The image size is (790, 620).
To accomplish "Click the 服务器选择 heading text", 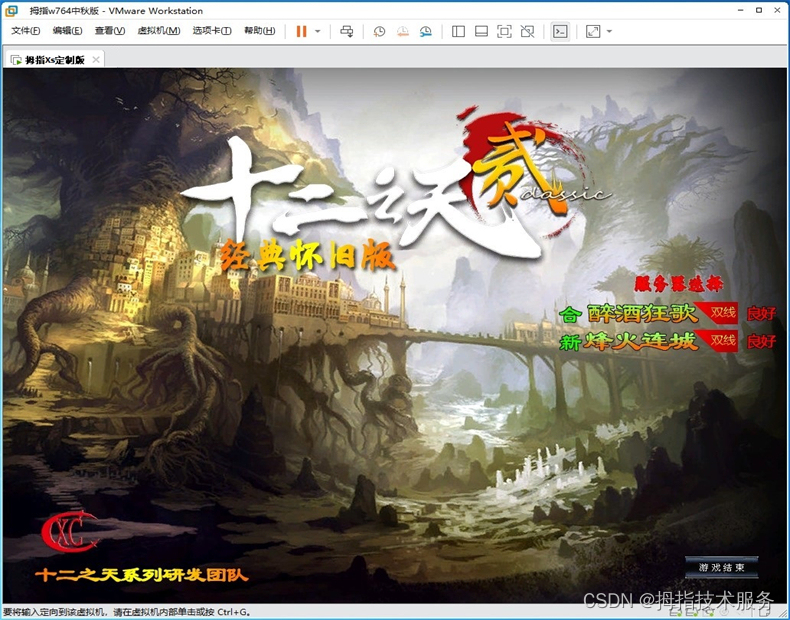I will pyautogui.click(x=679, y=284).
